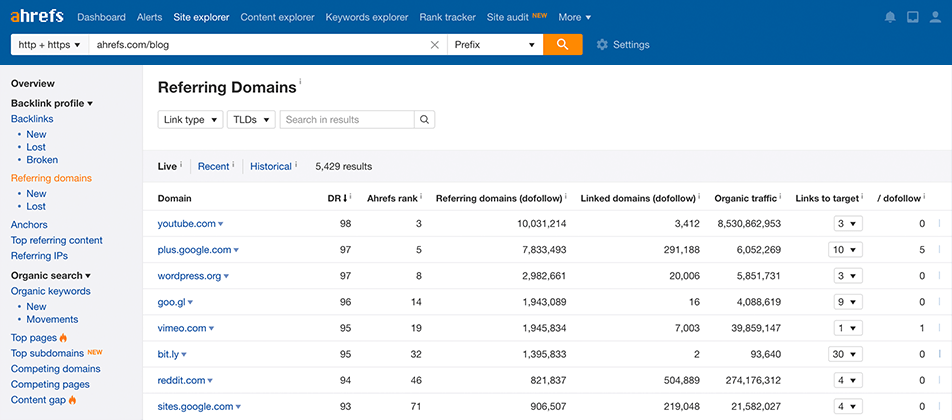Go to Anchors in the sidebar
The width and height of the screenshot is (952, 420).
pos(29,225)
